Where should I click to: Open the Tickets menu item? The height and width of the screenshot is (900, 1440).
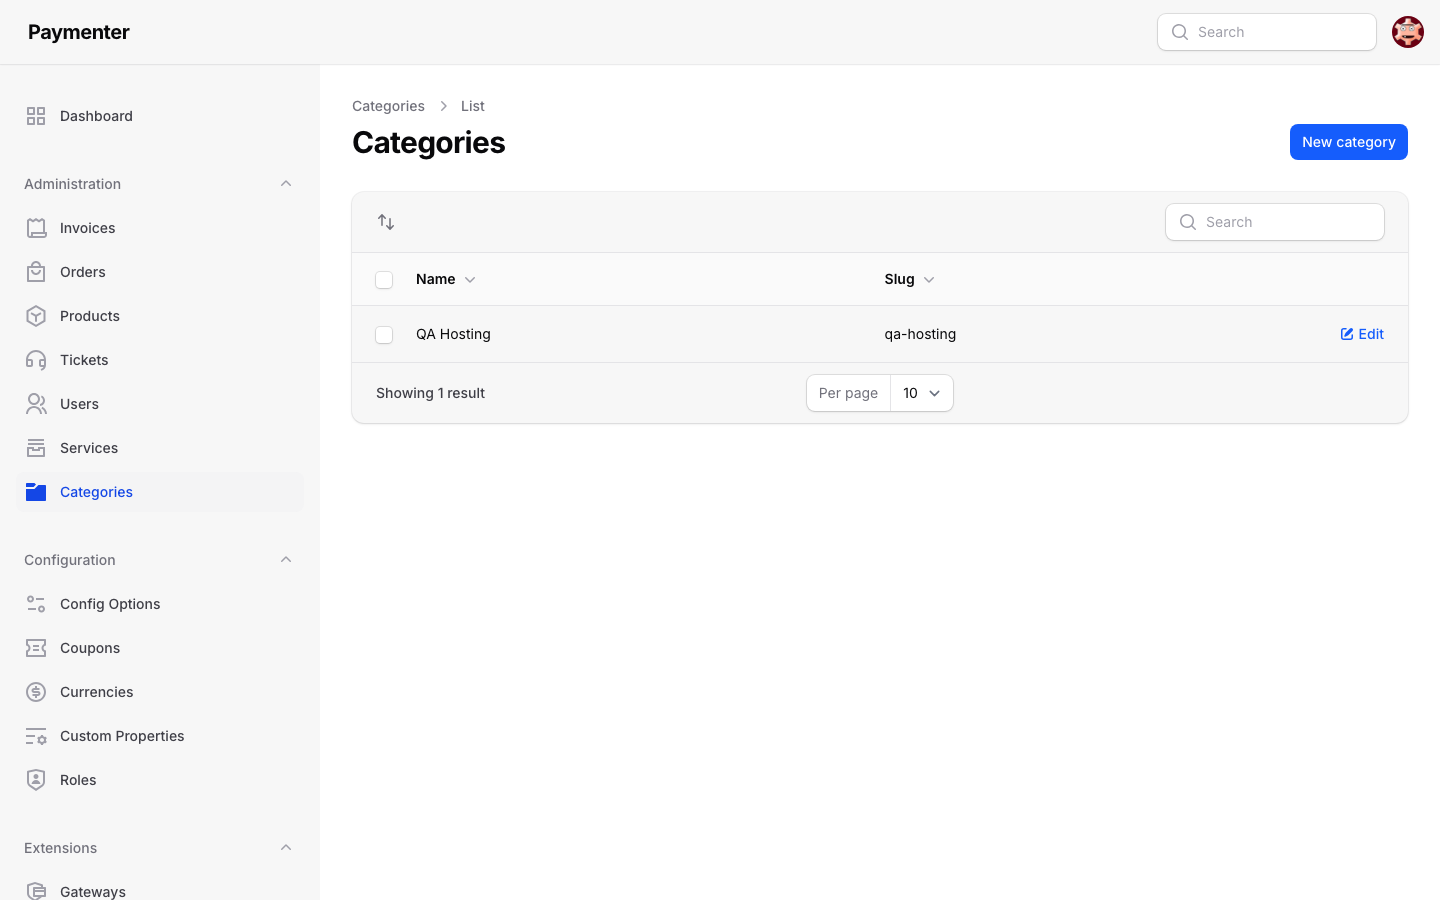click(160, 360)
